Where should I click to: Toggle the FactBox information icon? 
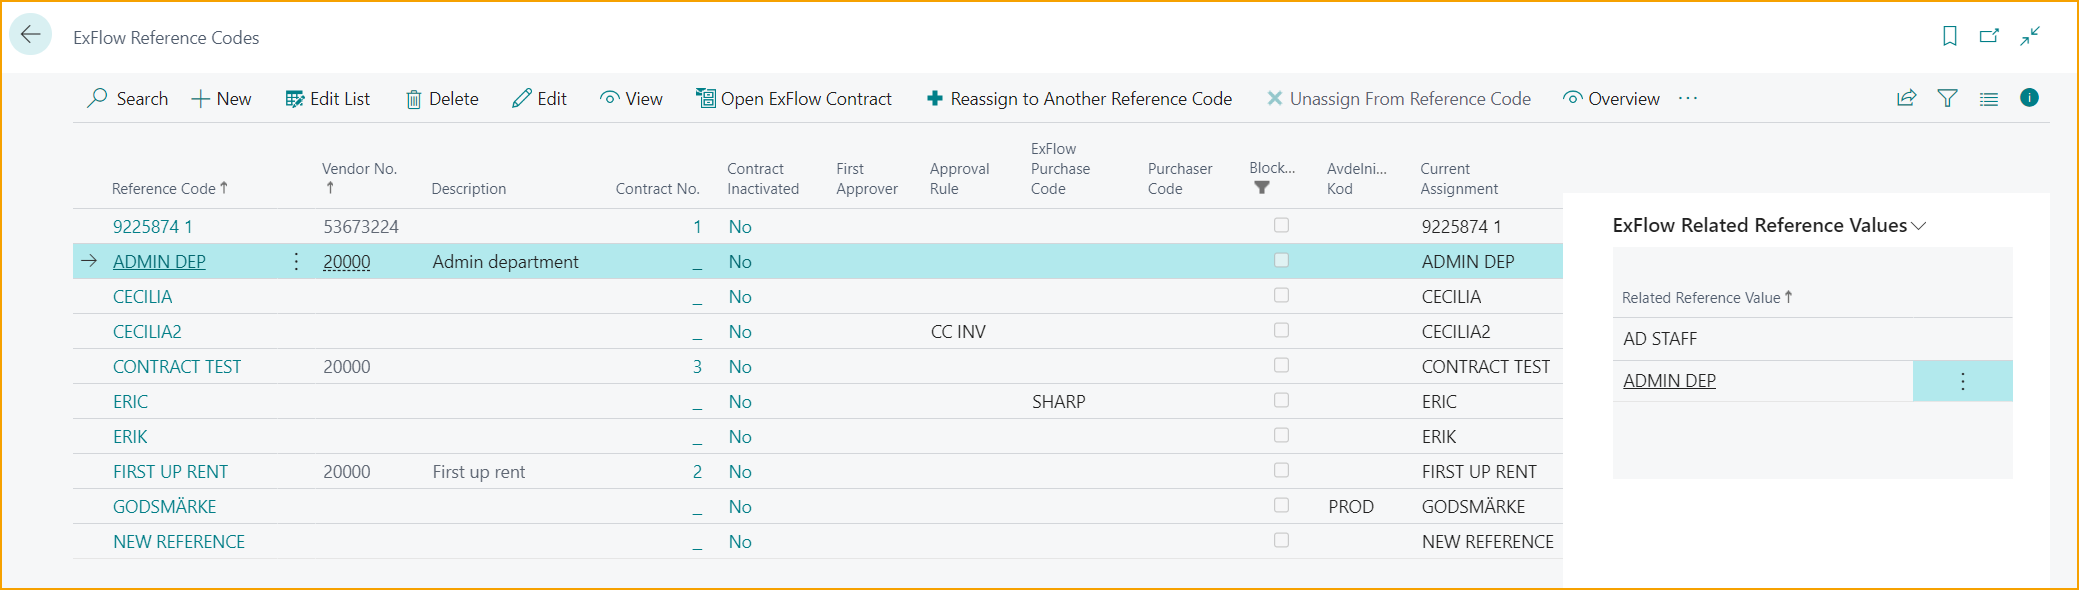point(2029,97)
